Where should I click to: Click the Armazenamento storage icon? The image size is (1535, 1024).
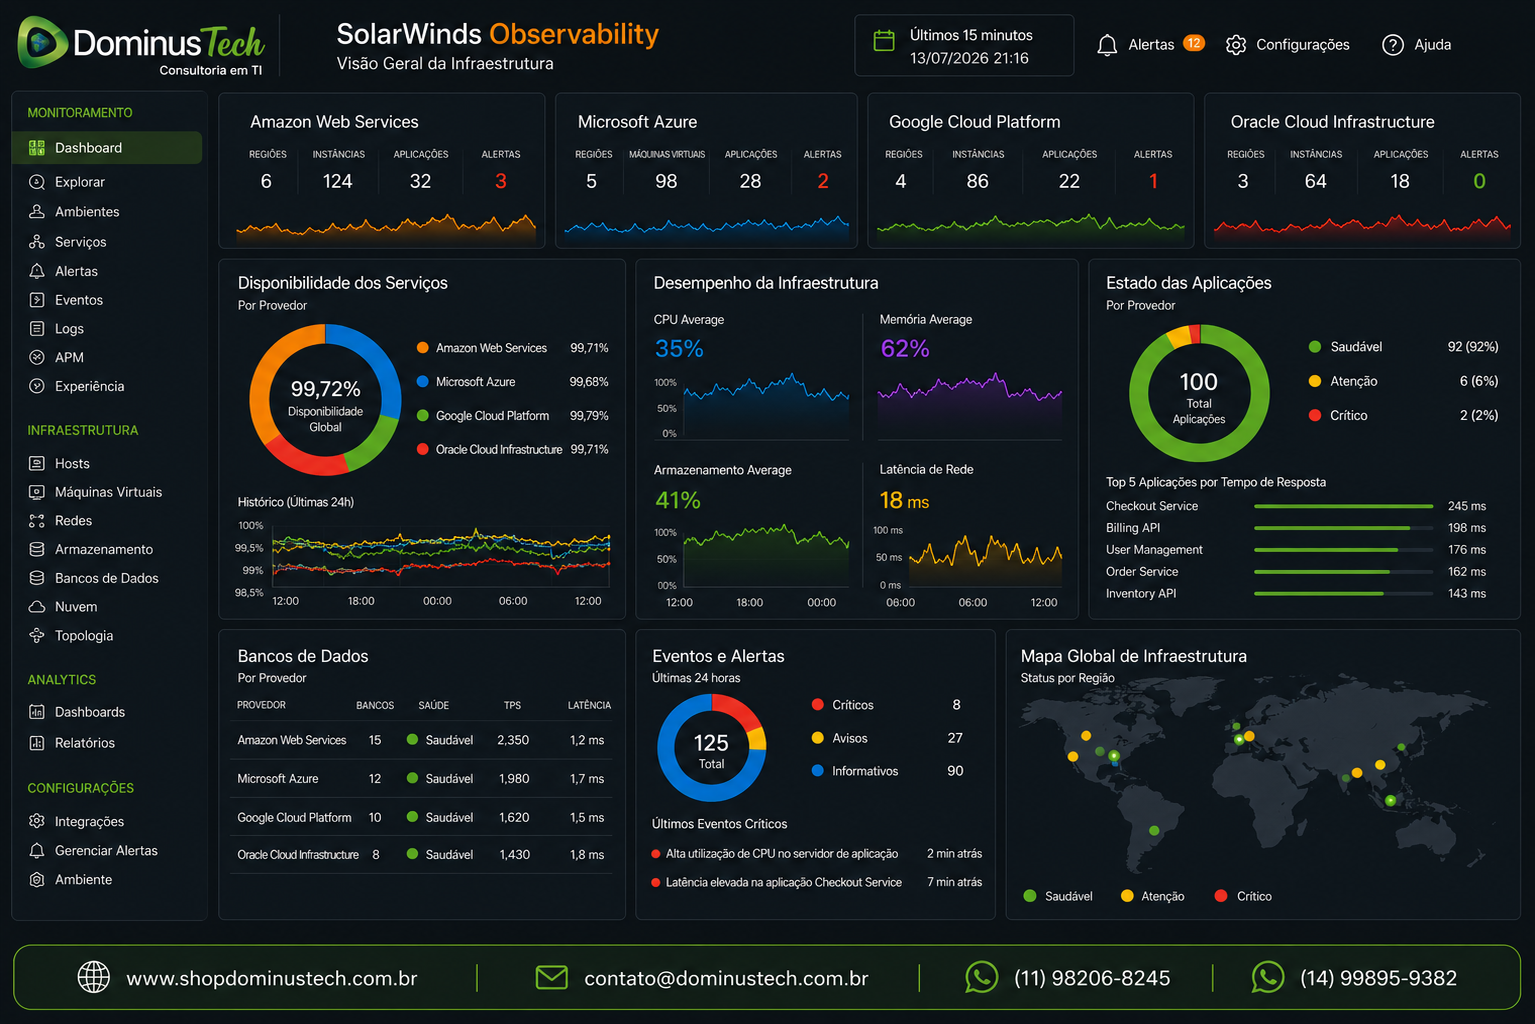click(37, 549)
